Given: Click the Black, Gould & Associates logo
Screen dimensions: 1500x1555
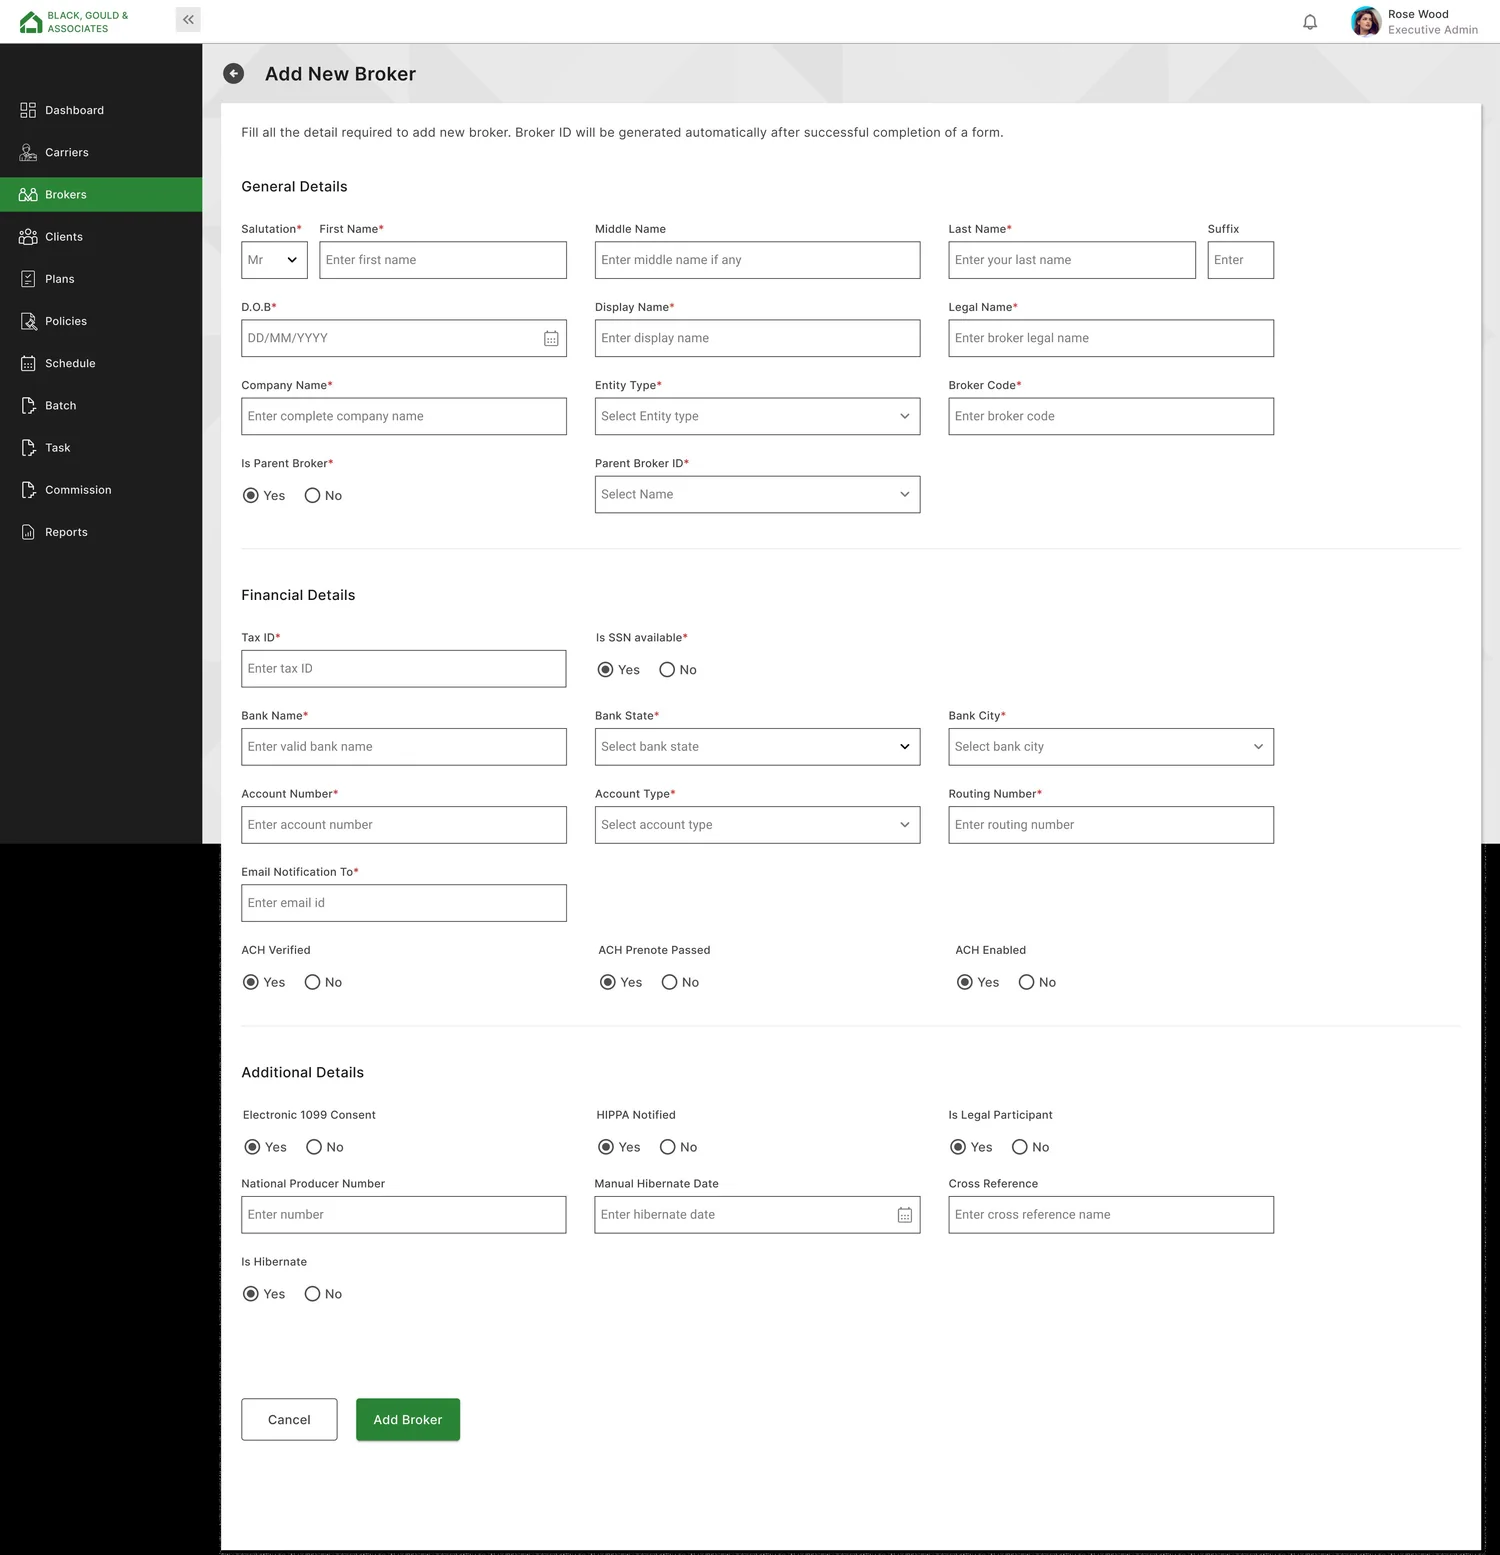Looking at the screenshot, I should tap(74, 22).
